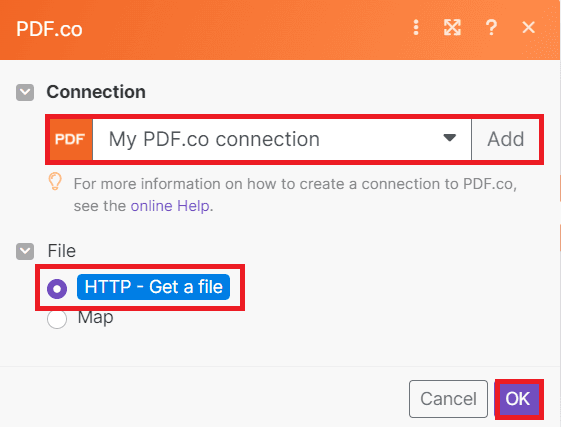Open help via the question mark icon

click(491, 28)
